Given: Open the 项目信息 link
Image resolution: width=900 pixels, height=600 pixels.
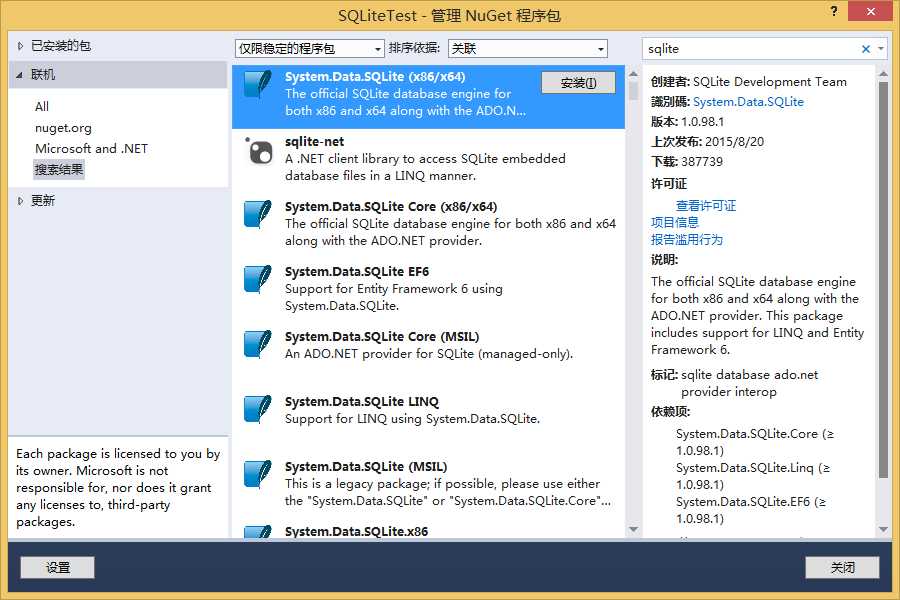Looking at the screenshot, I should coord(674,222).
